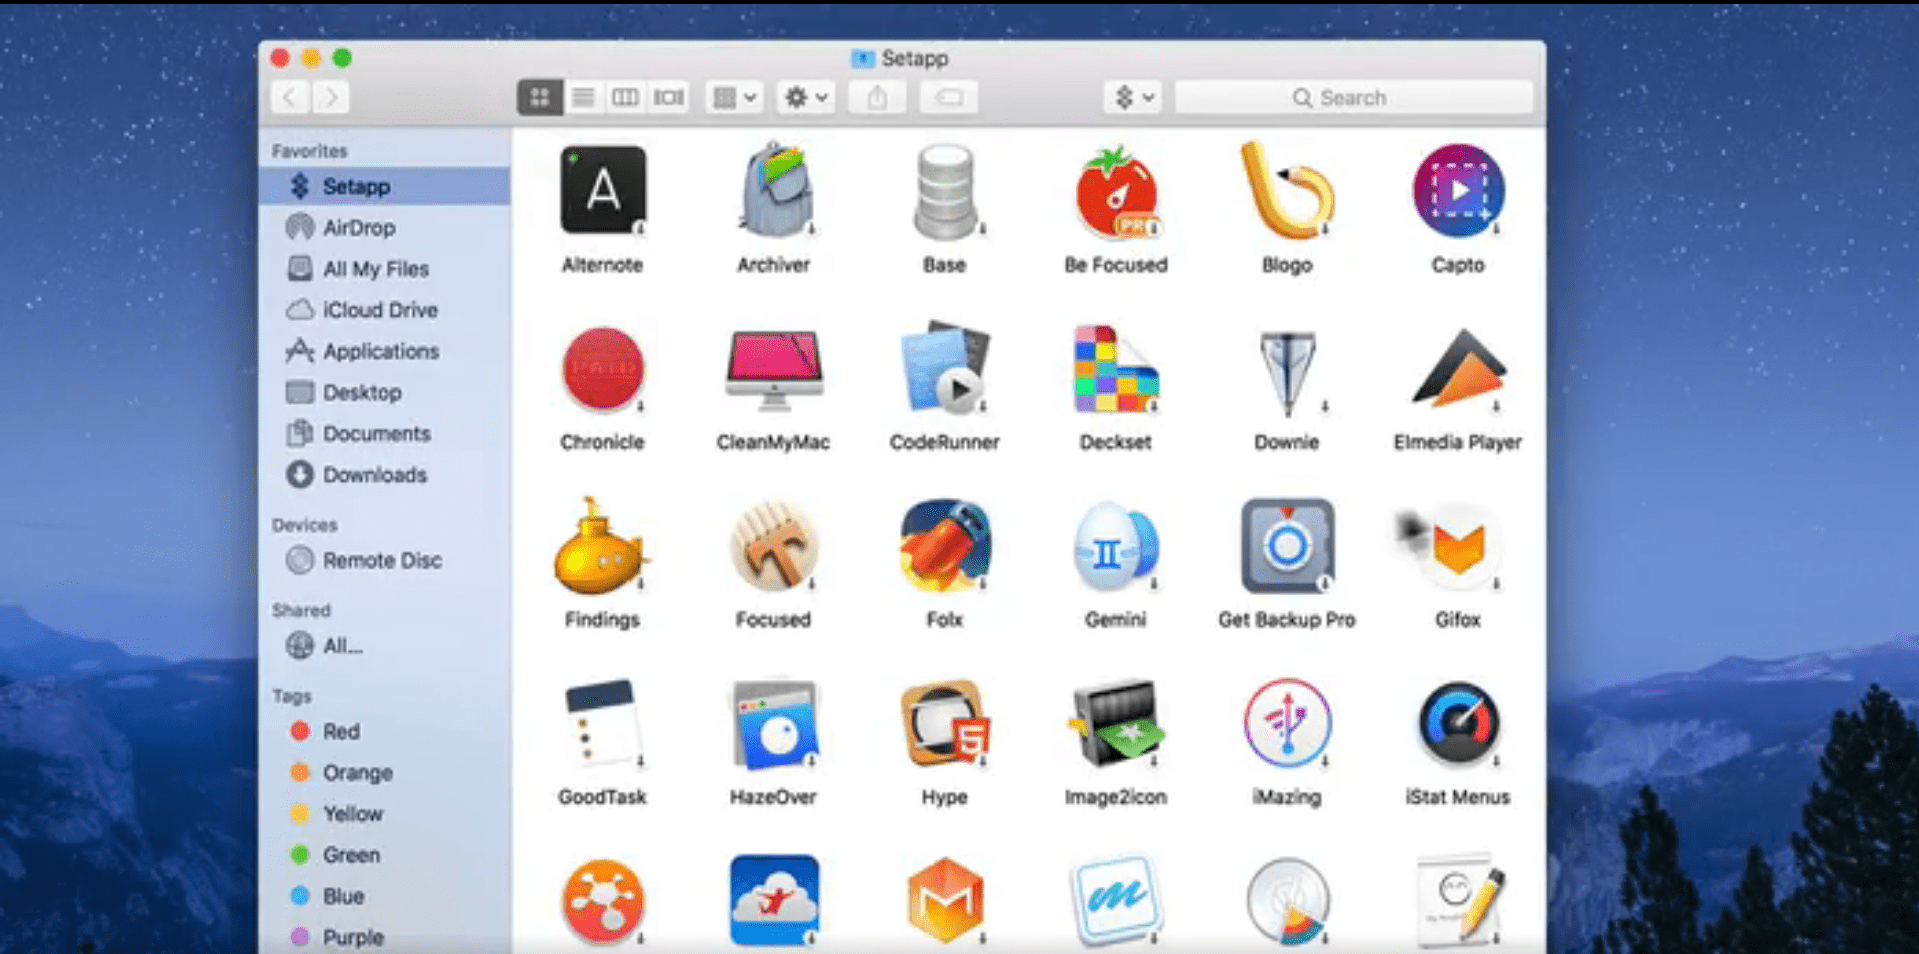Open the Deckset app icon
The image size is (1919, 954).
(1116, 369)
